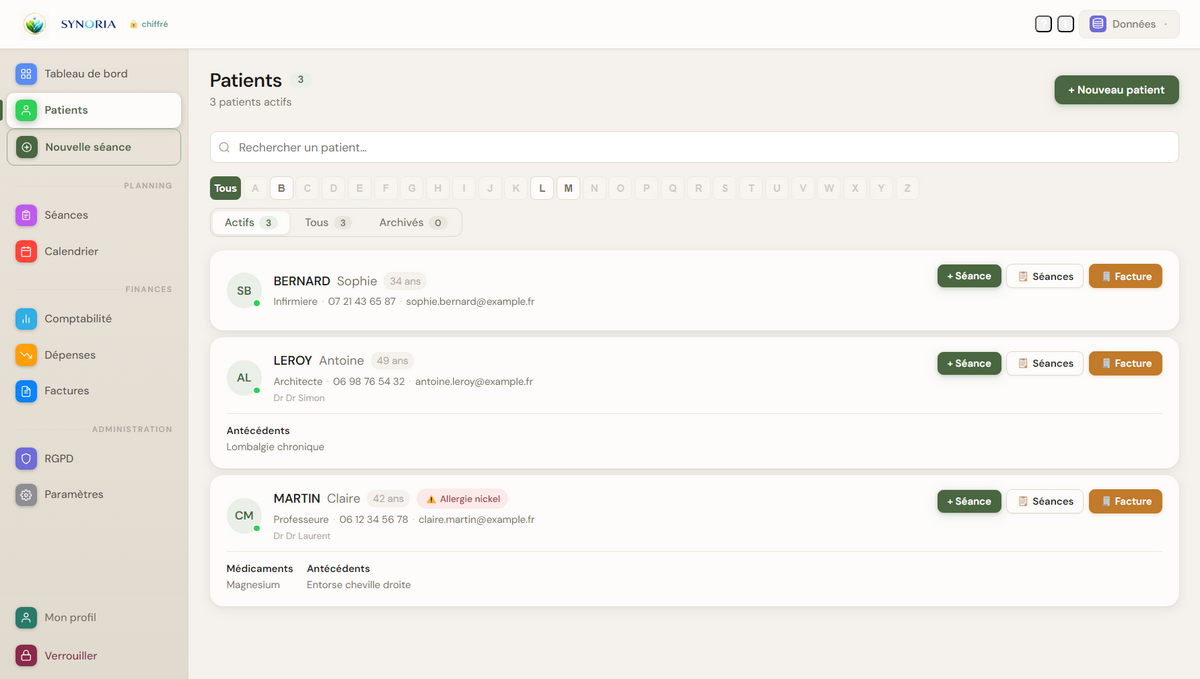Create Facture for Sophie Bernard
The width and height of the screenshot is (1200, 679).
point(1125,276)
